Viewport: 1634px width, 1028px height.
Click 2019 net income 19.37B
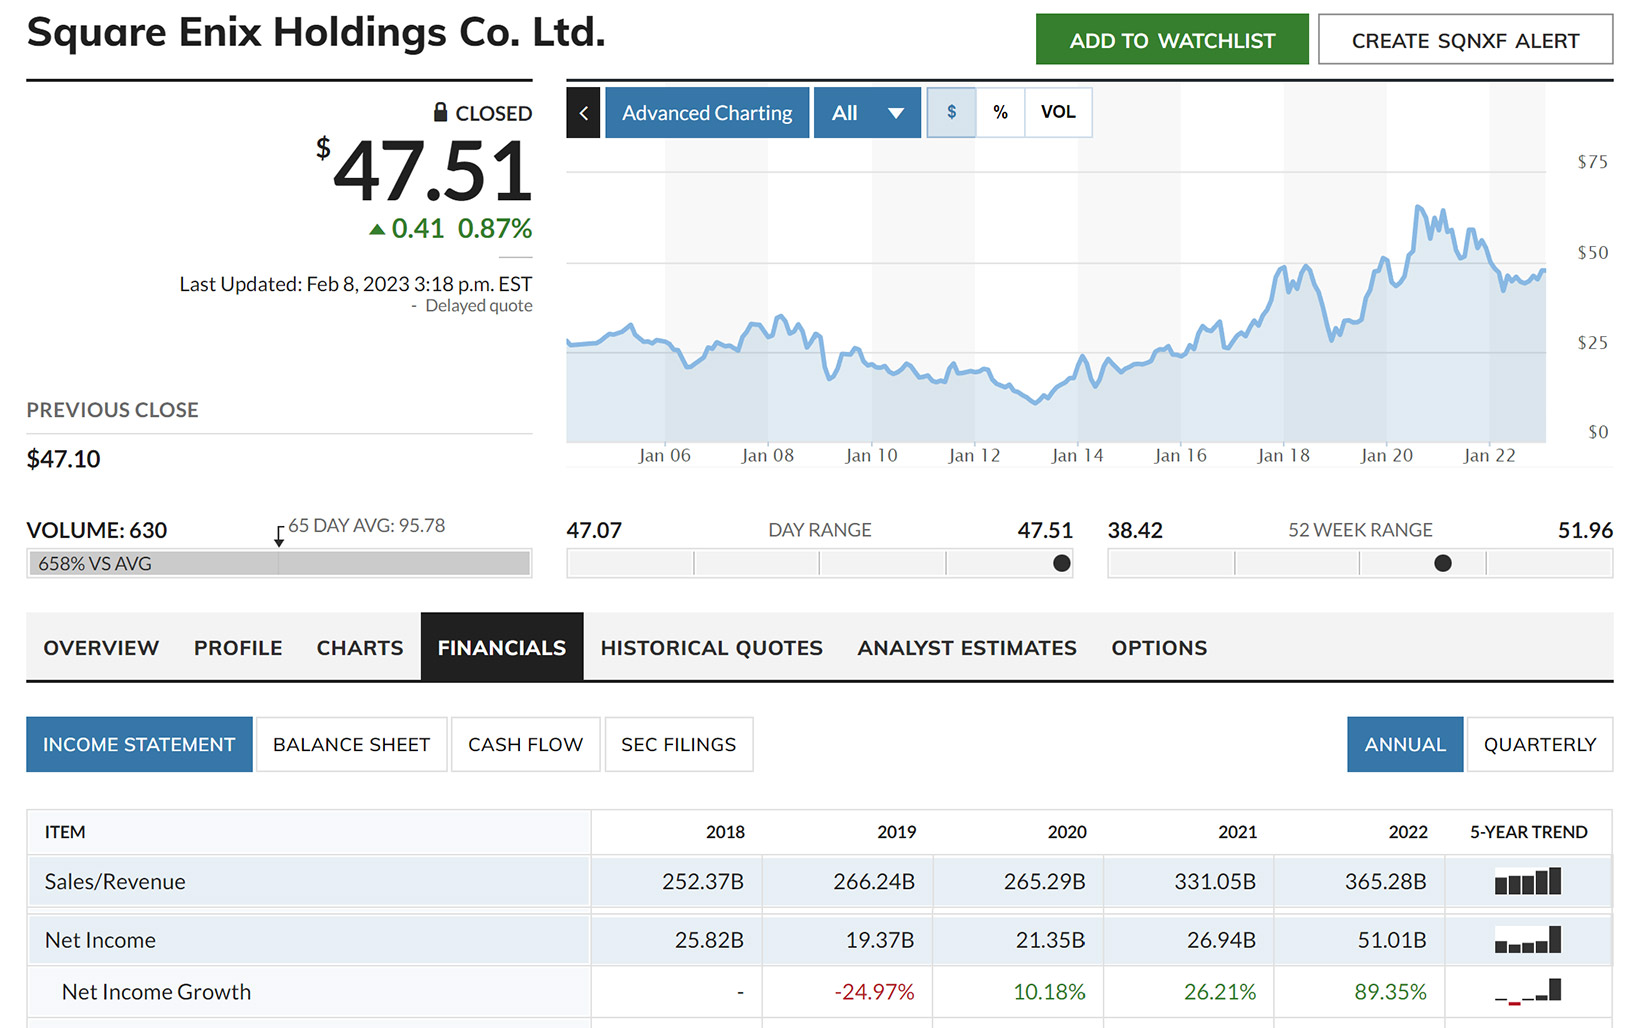(880, 940)
